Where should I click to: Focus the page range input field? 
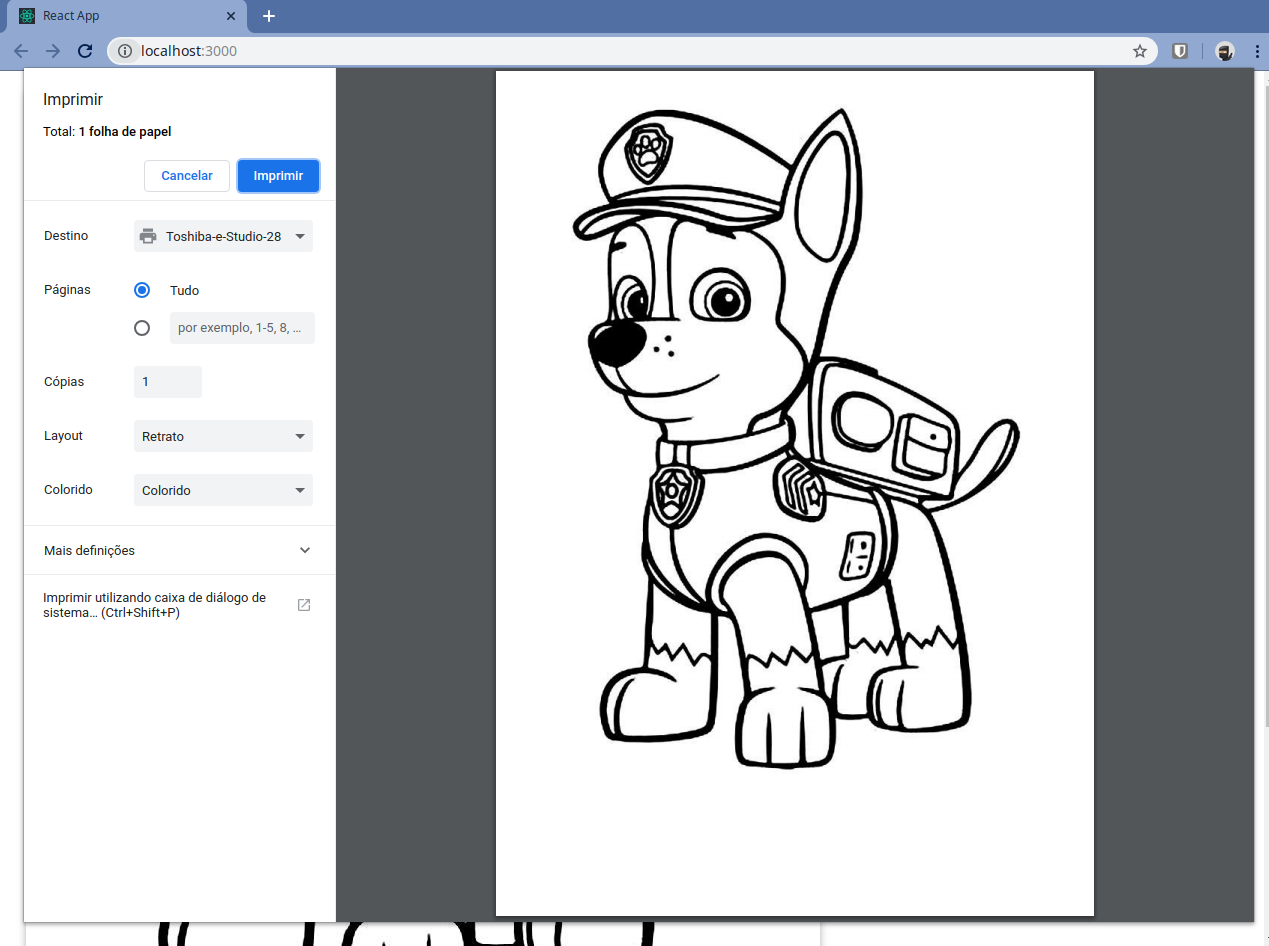coord(242,328)
